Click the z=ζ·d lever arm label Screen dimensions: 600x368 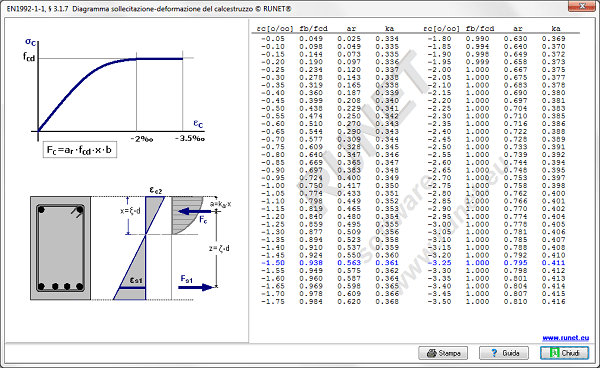[219, 248]
